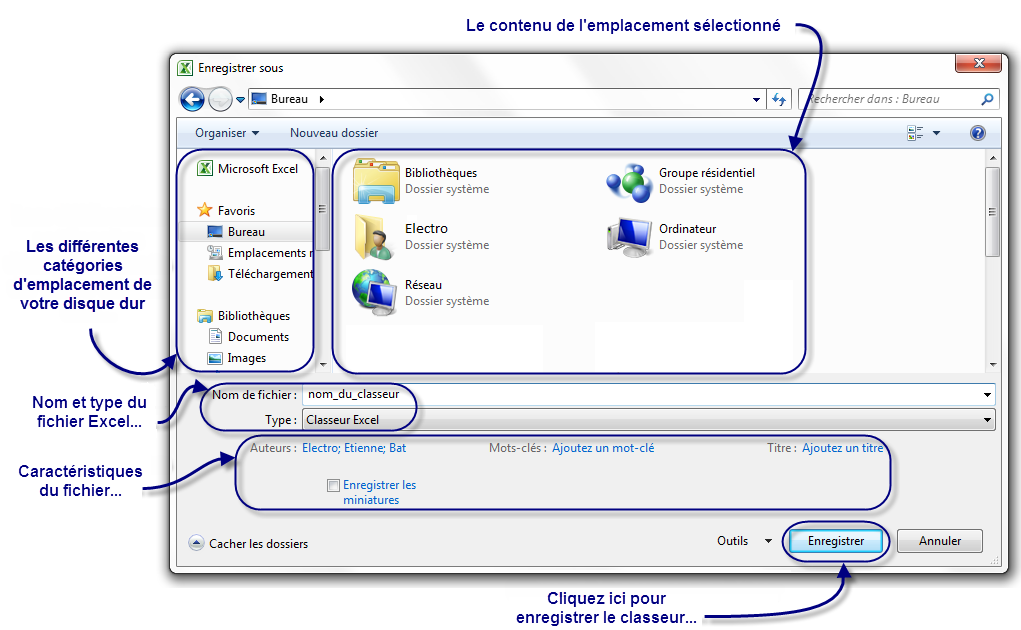Select Documents in the navigation pane
Image resolution: width=1021 pixels, height=630 pixels.
pyautogui.click(x=258, y=337)
